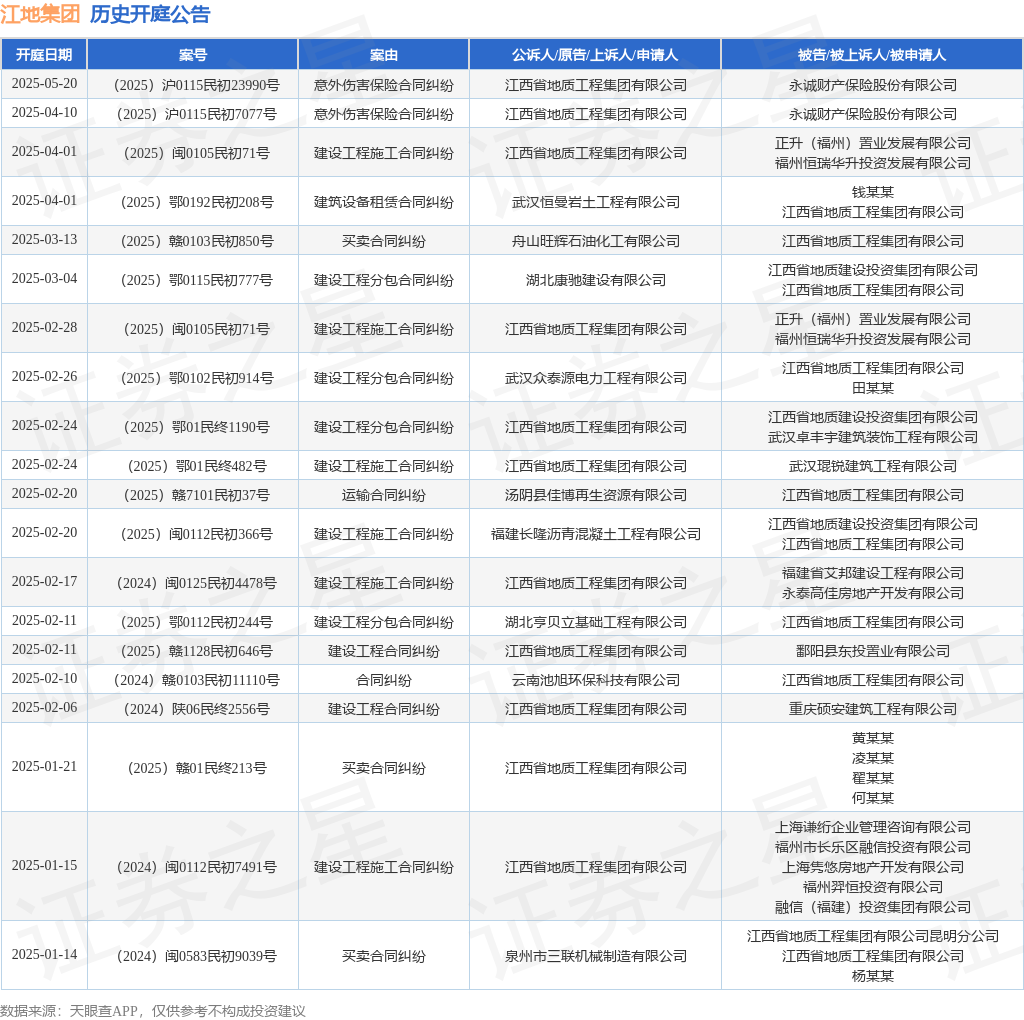Click date 2025-04-10

(44, 112)
